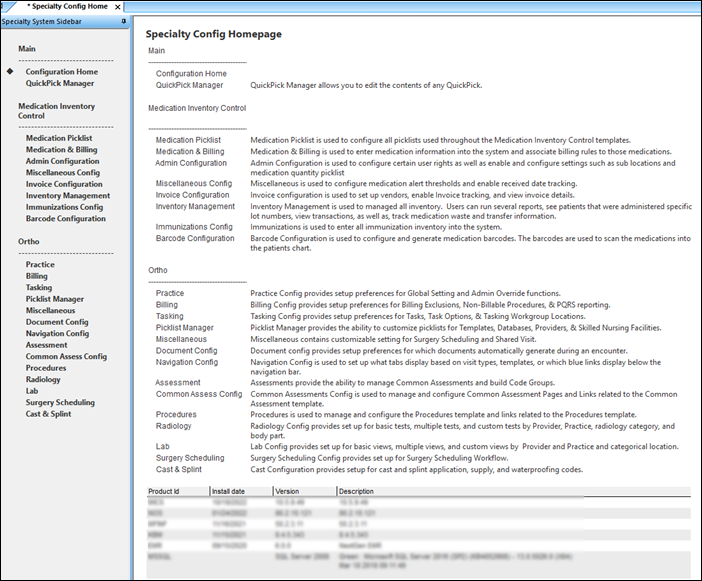Click Miscellaneous Config on the homepage list
702x581 pixels.
coord(194,184)
